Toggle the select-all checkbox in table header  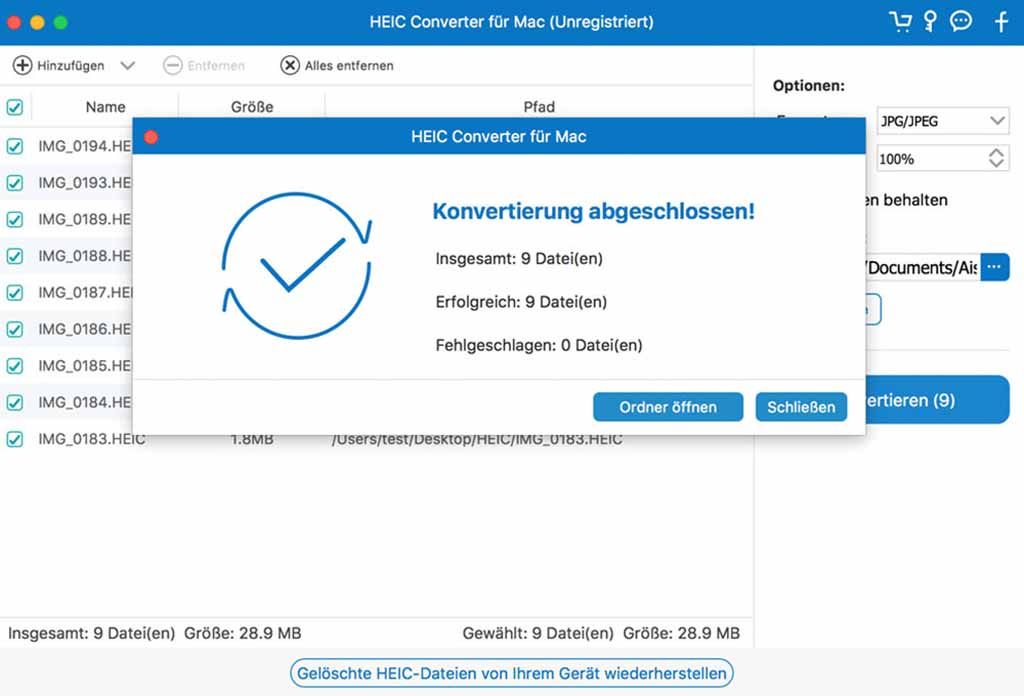point(14,106)
